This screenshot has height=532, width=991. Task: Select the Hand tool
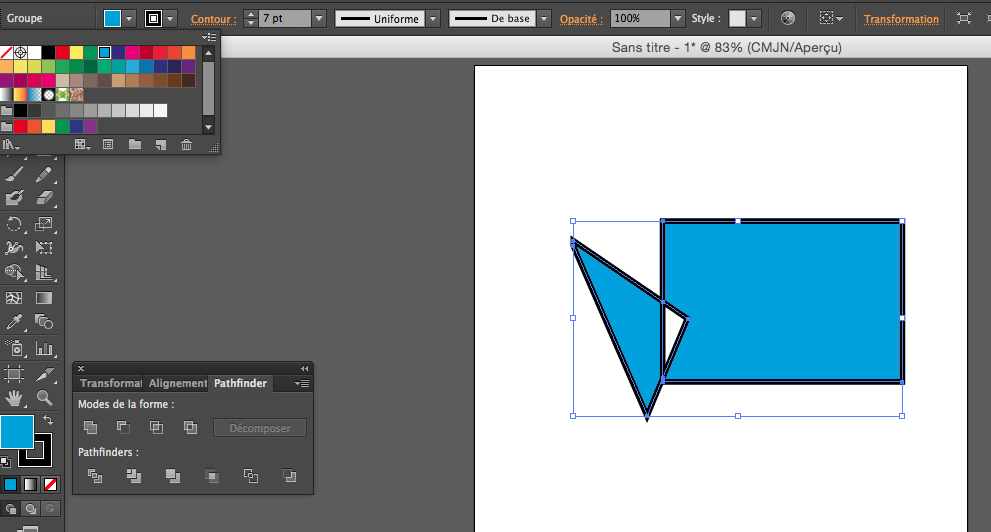tap(14, 398)
